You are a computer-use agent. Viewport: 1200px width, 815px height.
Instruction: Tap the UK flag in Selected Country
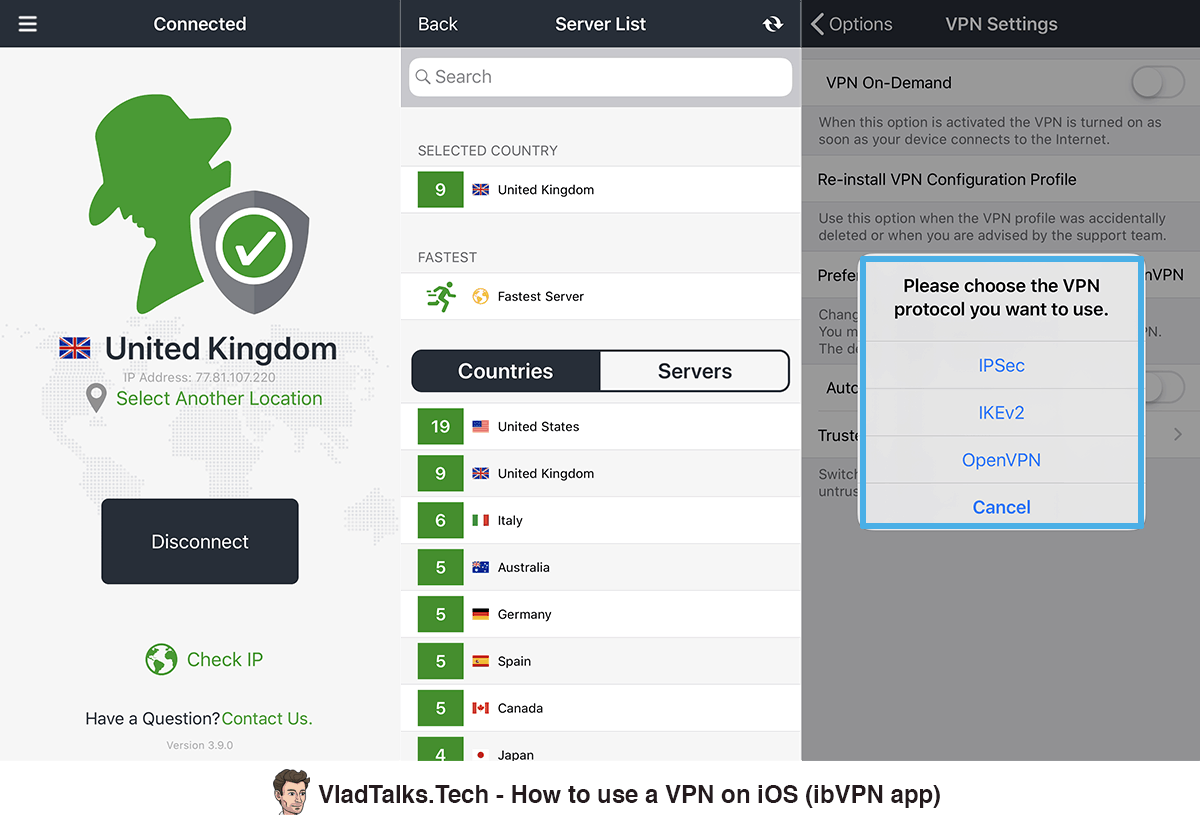click(x=481, y=189)
